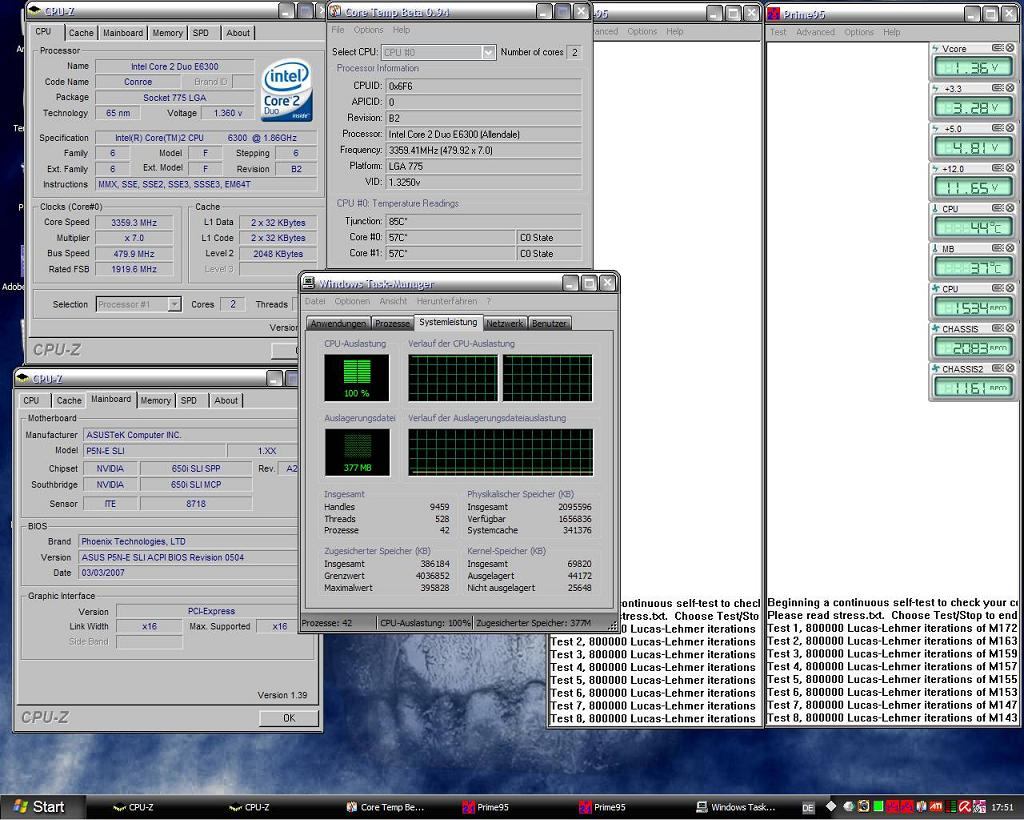Click the ATI icon in the system tray
The image size is (1024, 820).
pyautogui.click(x=936, y=807)
